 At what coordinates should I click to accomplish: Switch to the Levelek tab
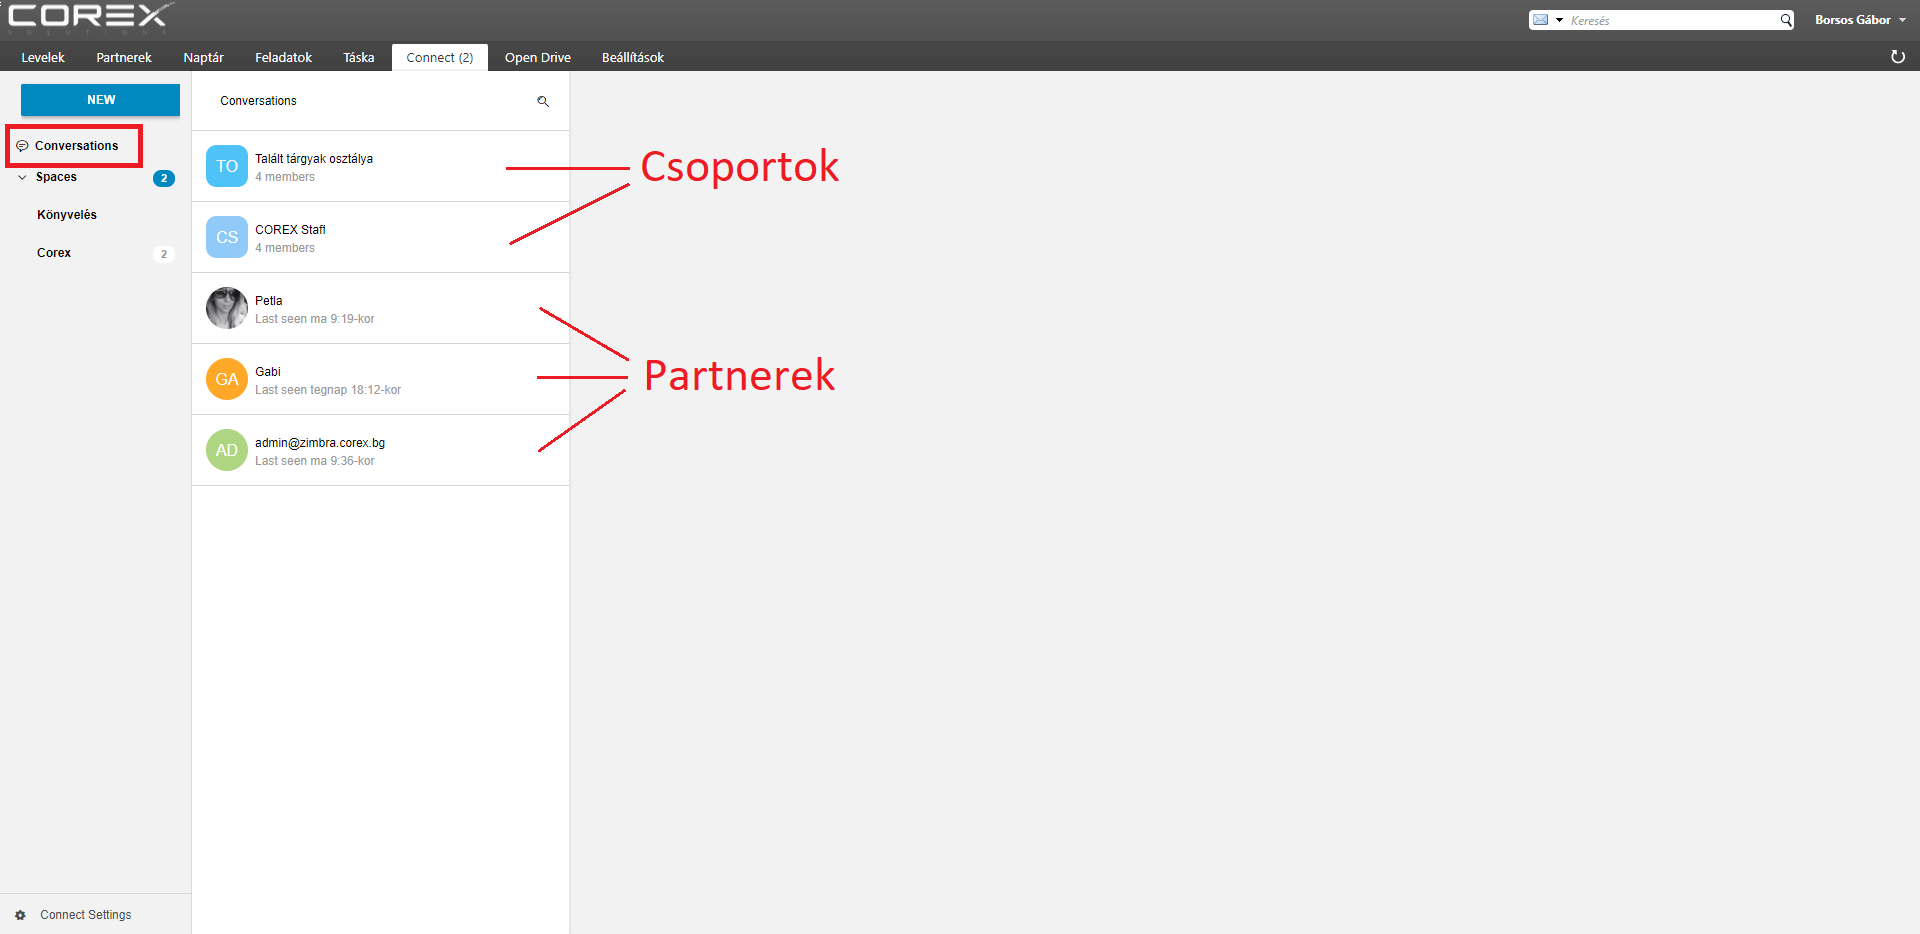[x=43, y=57]
